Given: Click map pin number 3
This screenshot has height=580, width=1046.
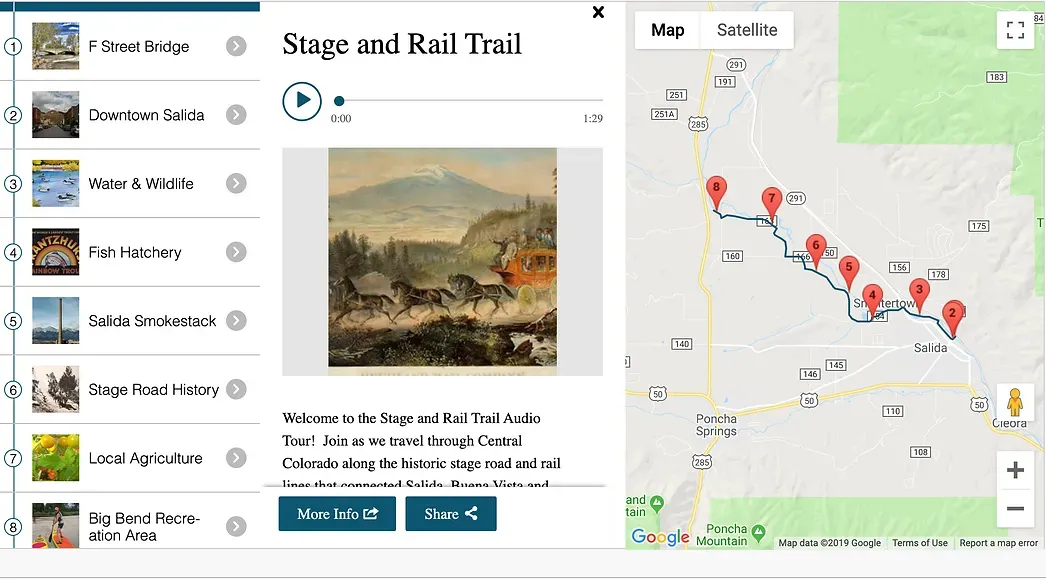Looking at the screenshot, I should coord(919,290).
